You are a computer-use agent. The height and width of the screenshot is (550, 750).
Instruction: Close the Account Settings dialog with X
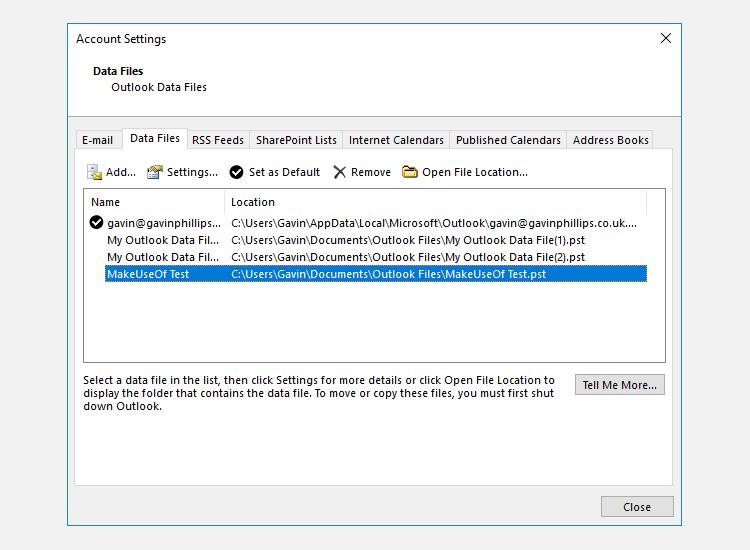point(666,38)
